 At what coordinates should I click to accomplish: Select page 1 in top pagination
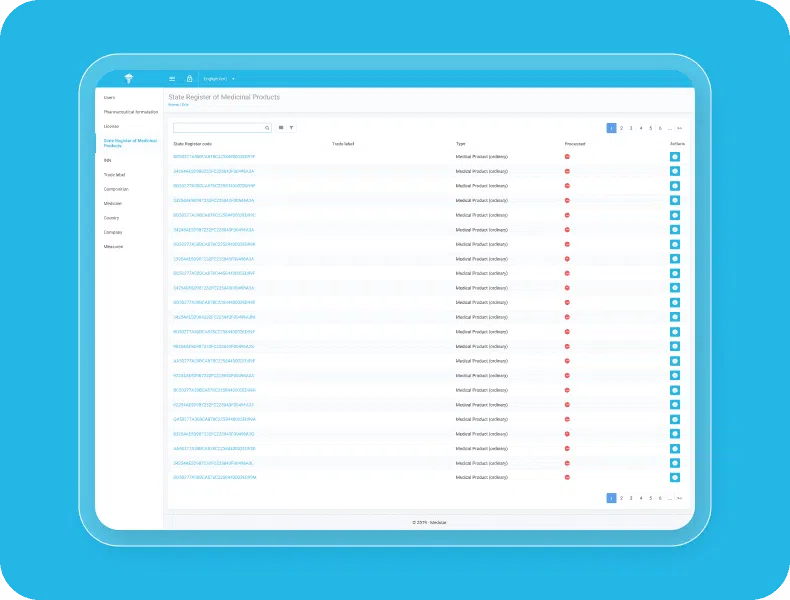(611, 128)
